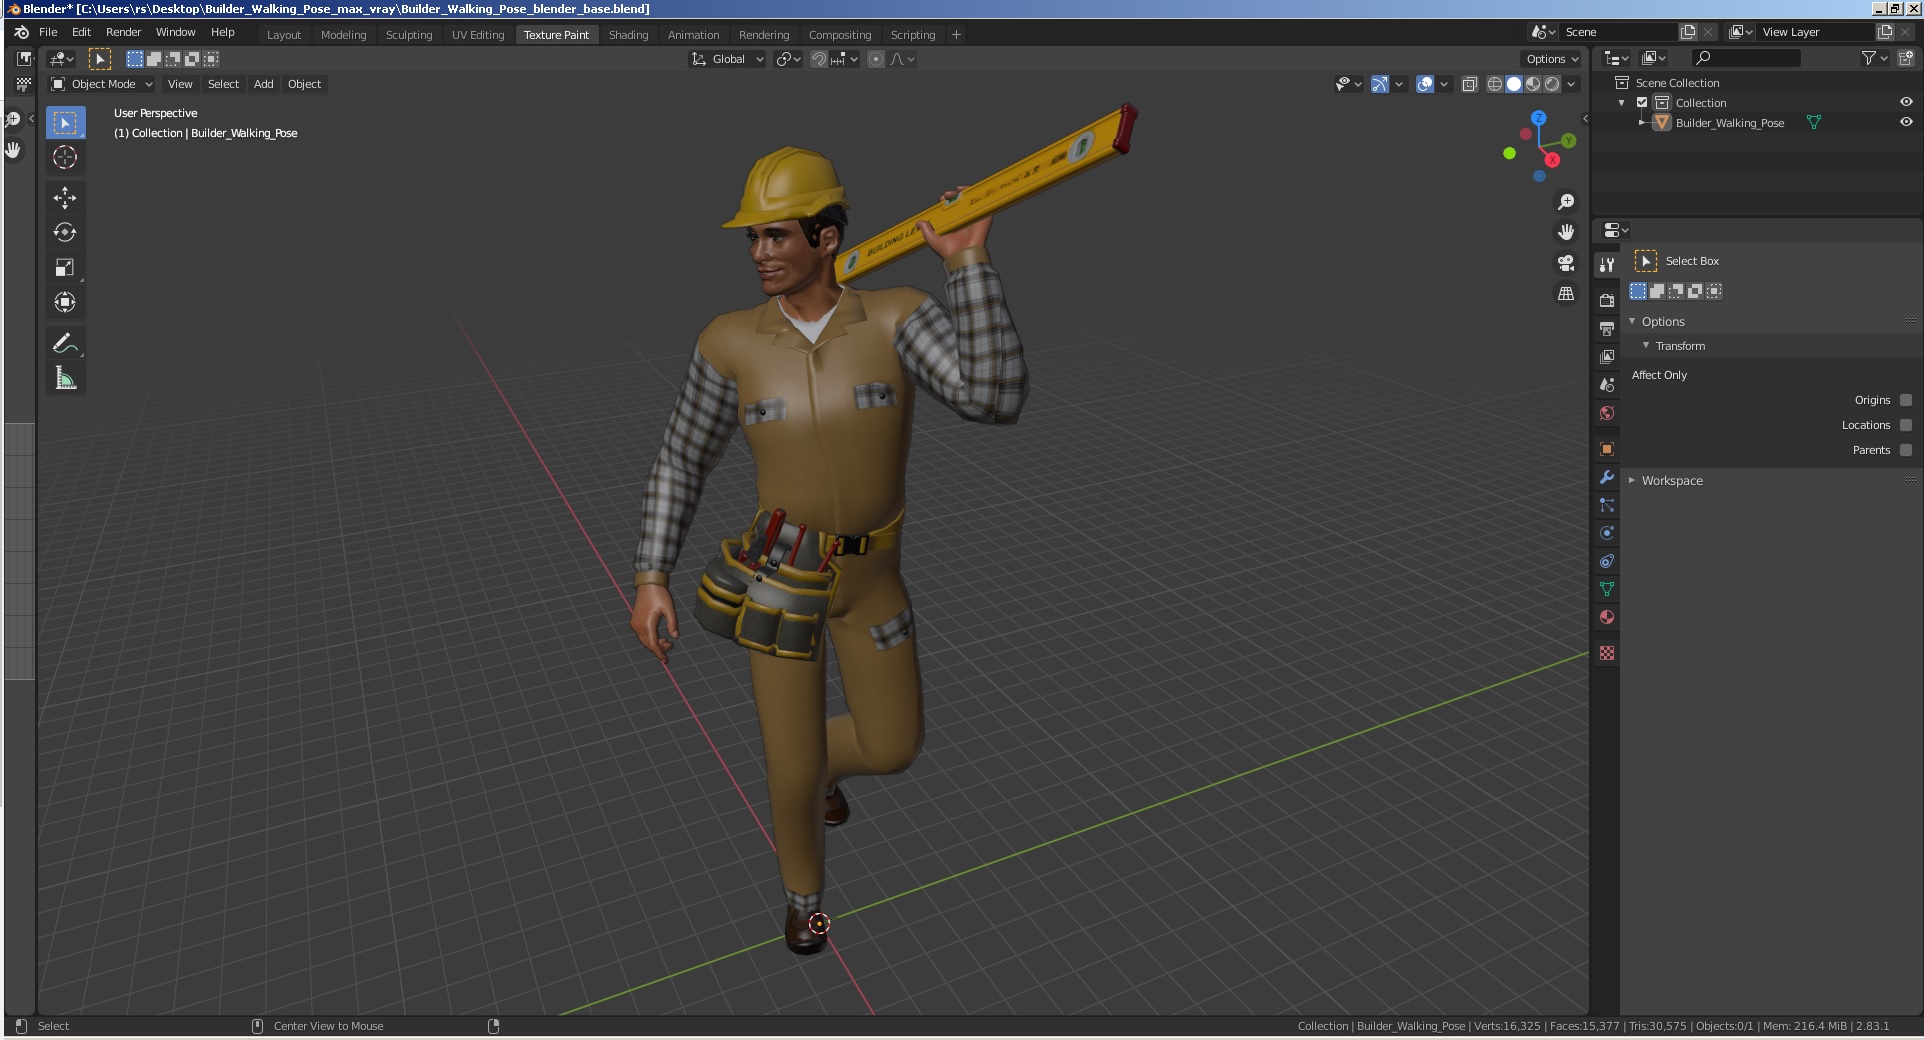Viewport: 1924px width, 1040px height.
Task: Switch perspective/orthographic with grid gizmo
Action: (x=1566, y=294)
